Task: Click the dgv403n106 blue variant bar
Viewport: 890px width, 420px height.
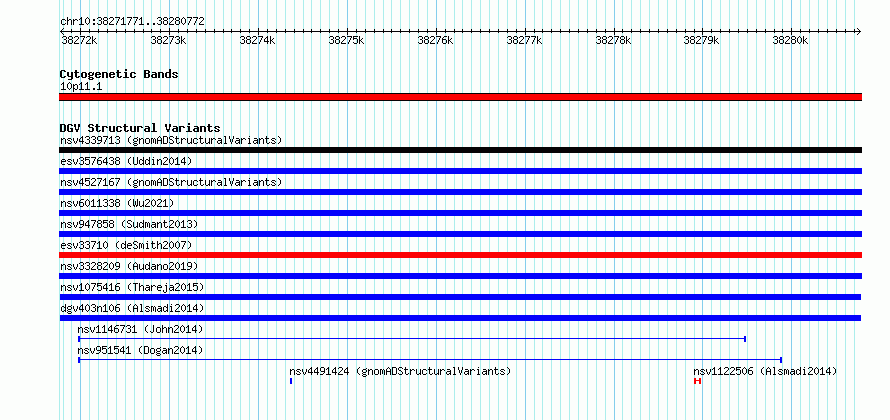Action: (460, 318)
